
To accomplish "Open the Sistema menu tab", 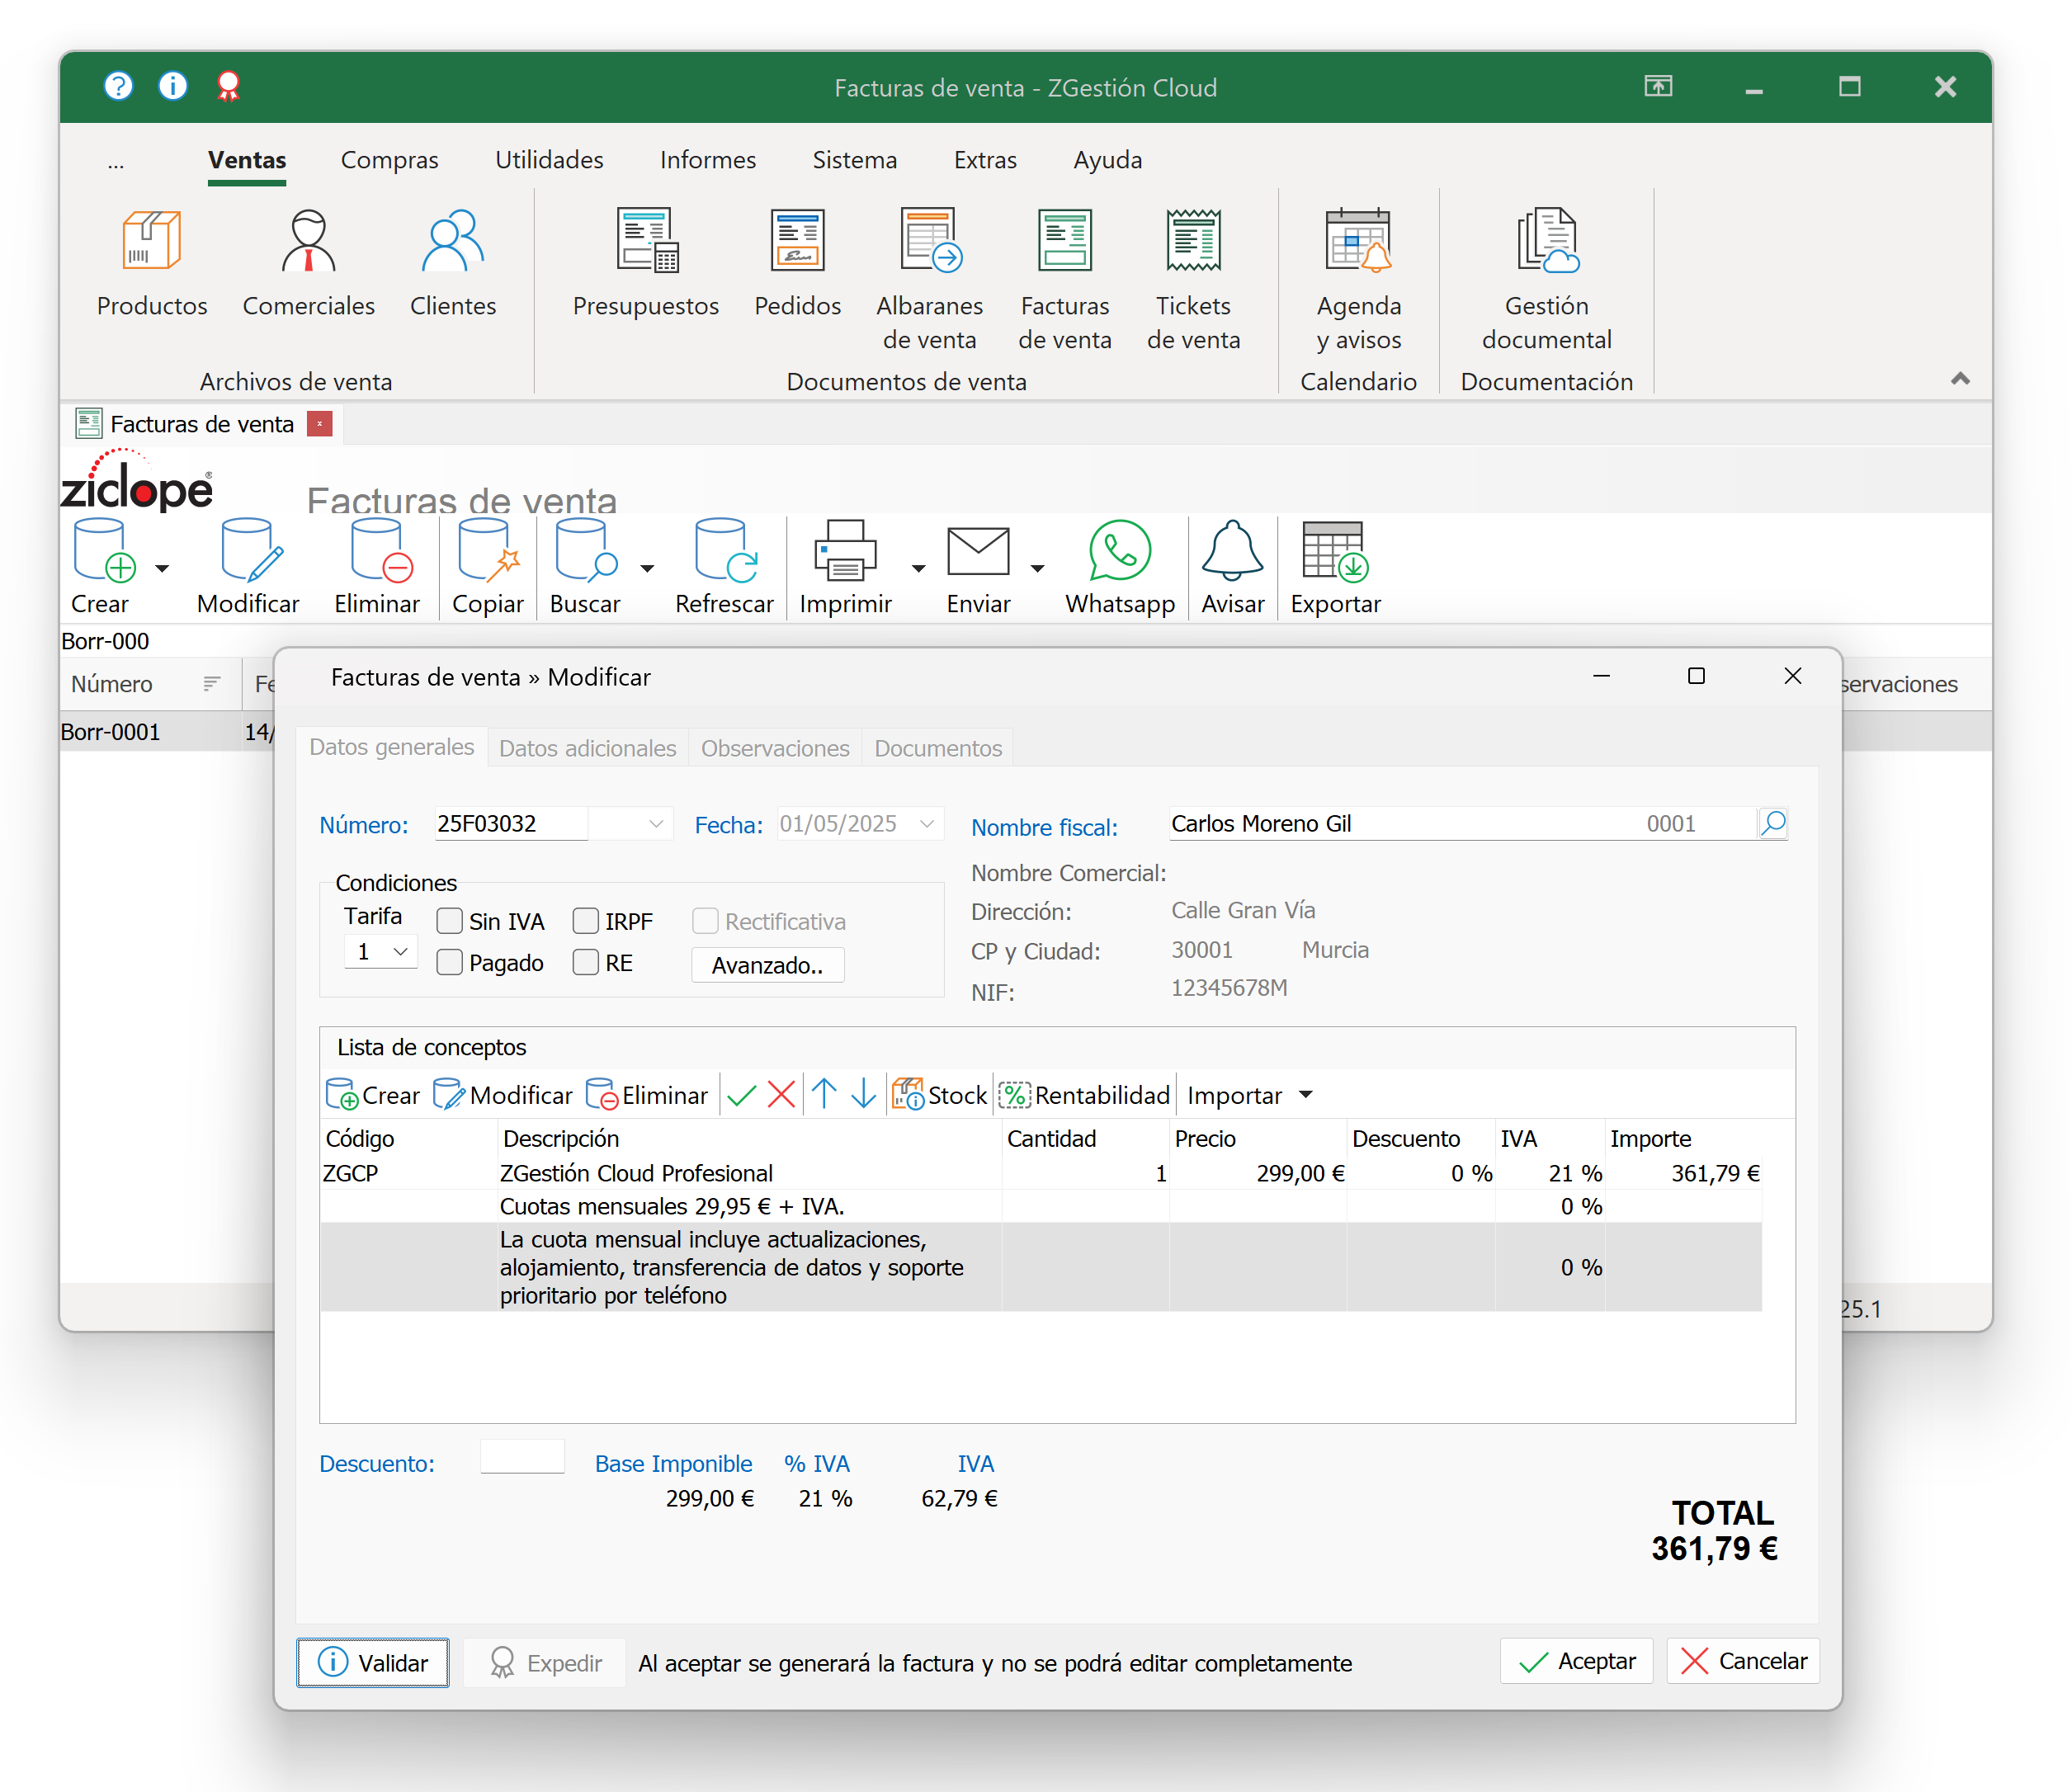I will coord(854,160).
